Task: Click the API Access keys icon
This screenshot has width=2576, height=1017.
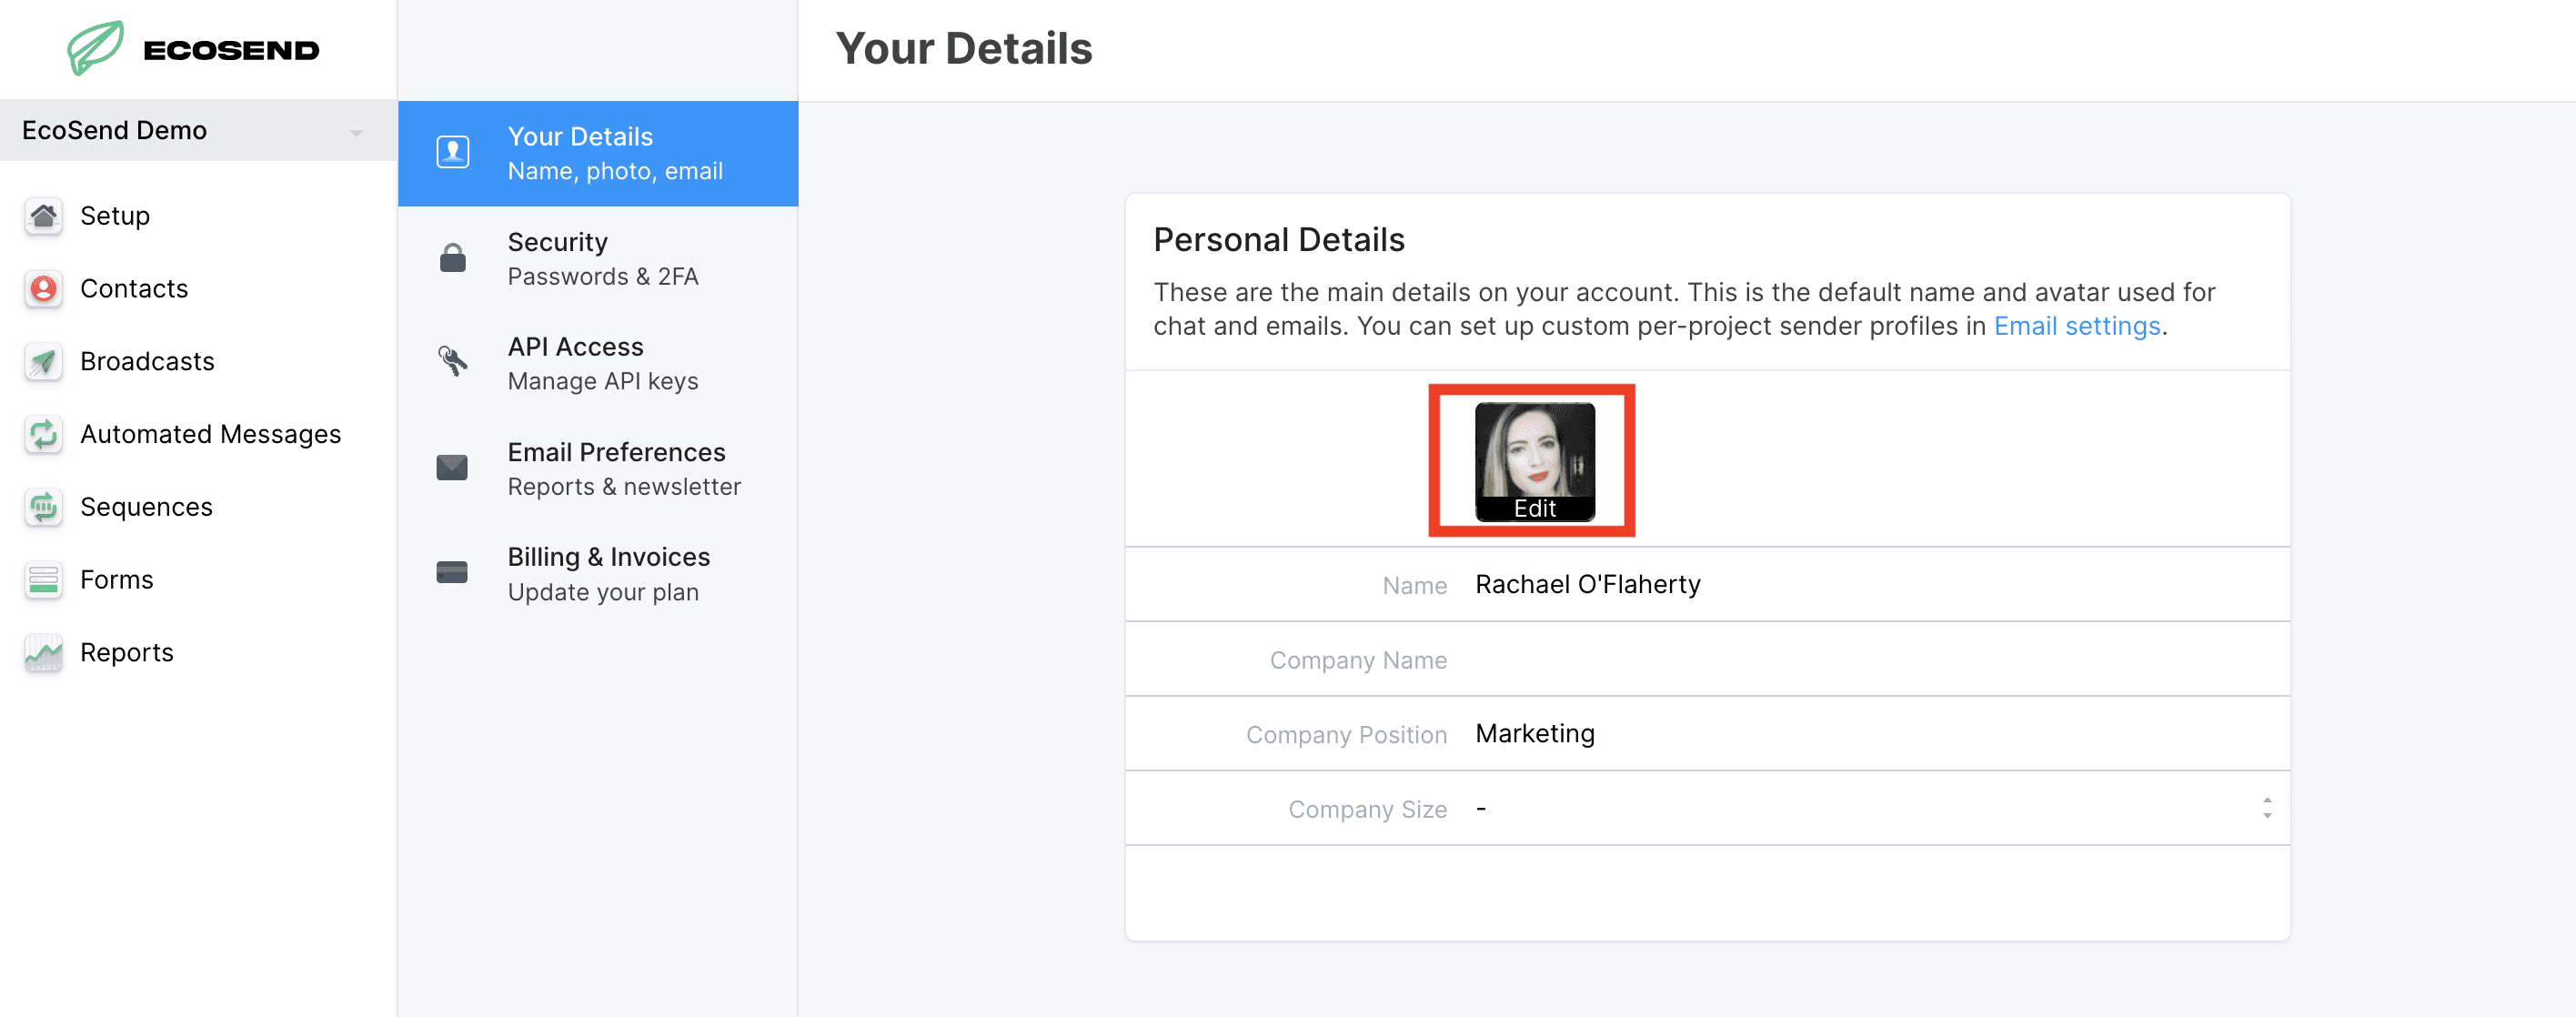Action: tap(452, 362)
